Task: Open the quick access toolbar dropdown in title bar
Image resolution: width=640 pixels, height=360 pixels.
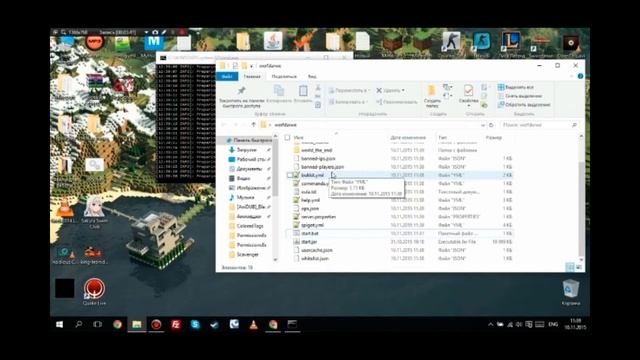Action: tap(252, 66)
